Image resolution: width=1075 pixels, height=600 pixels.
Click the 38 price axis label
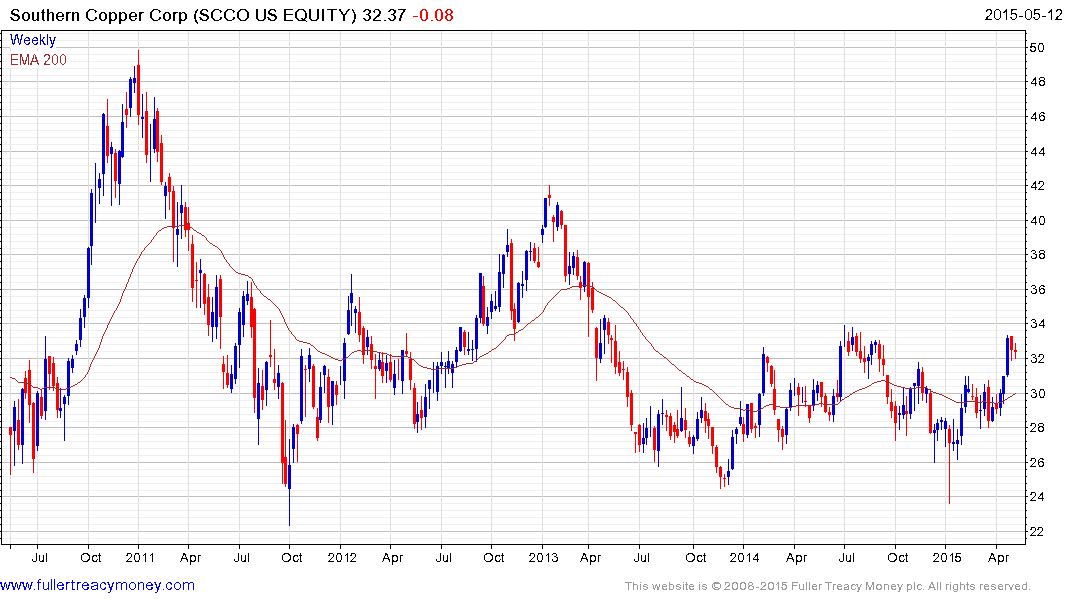point(1037,255)
